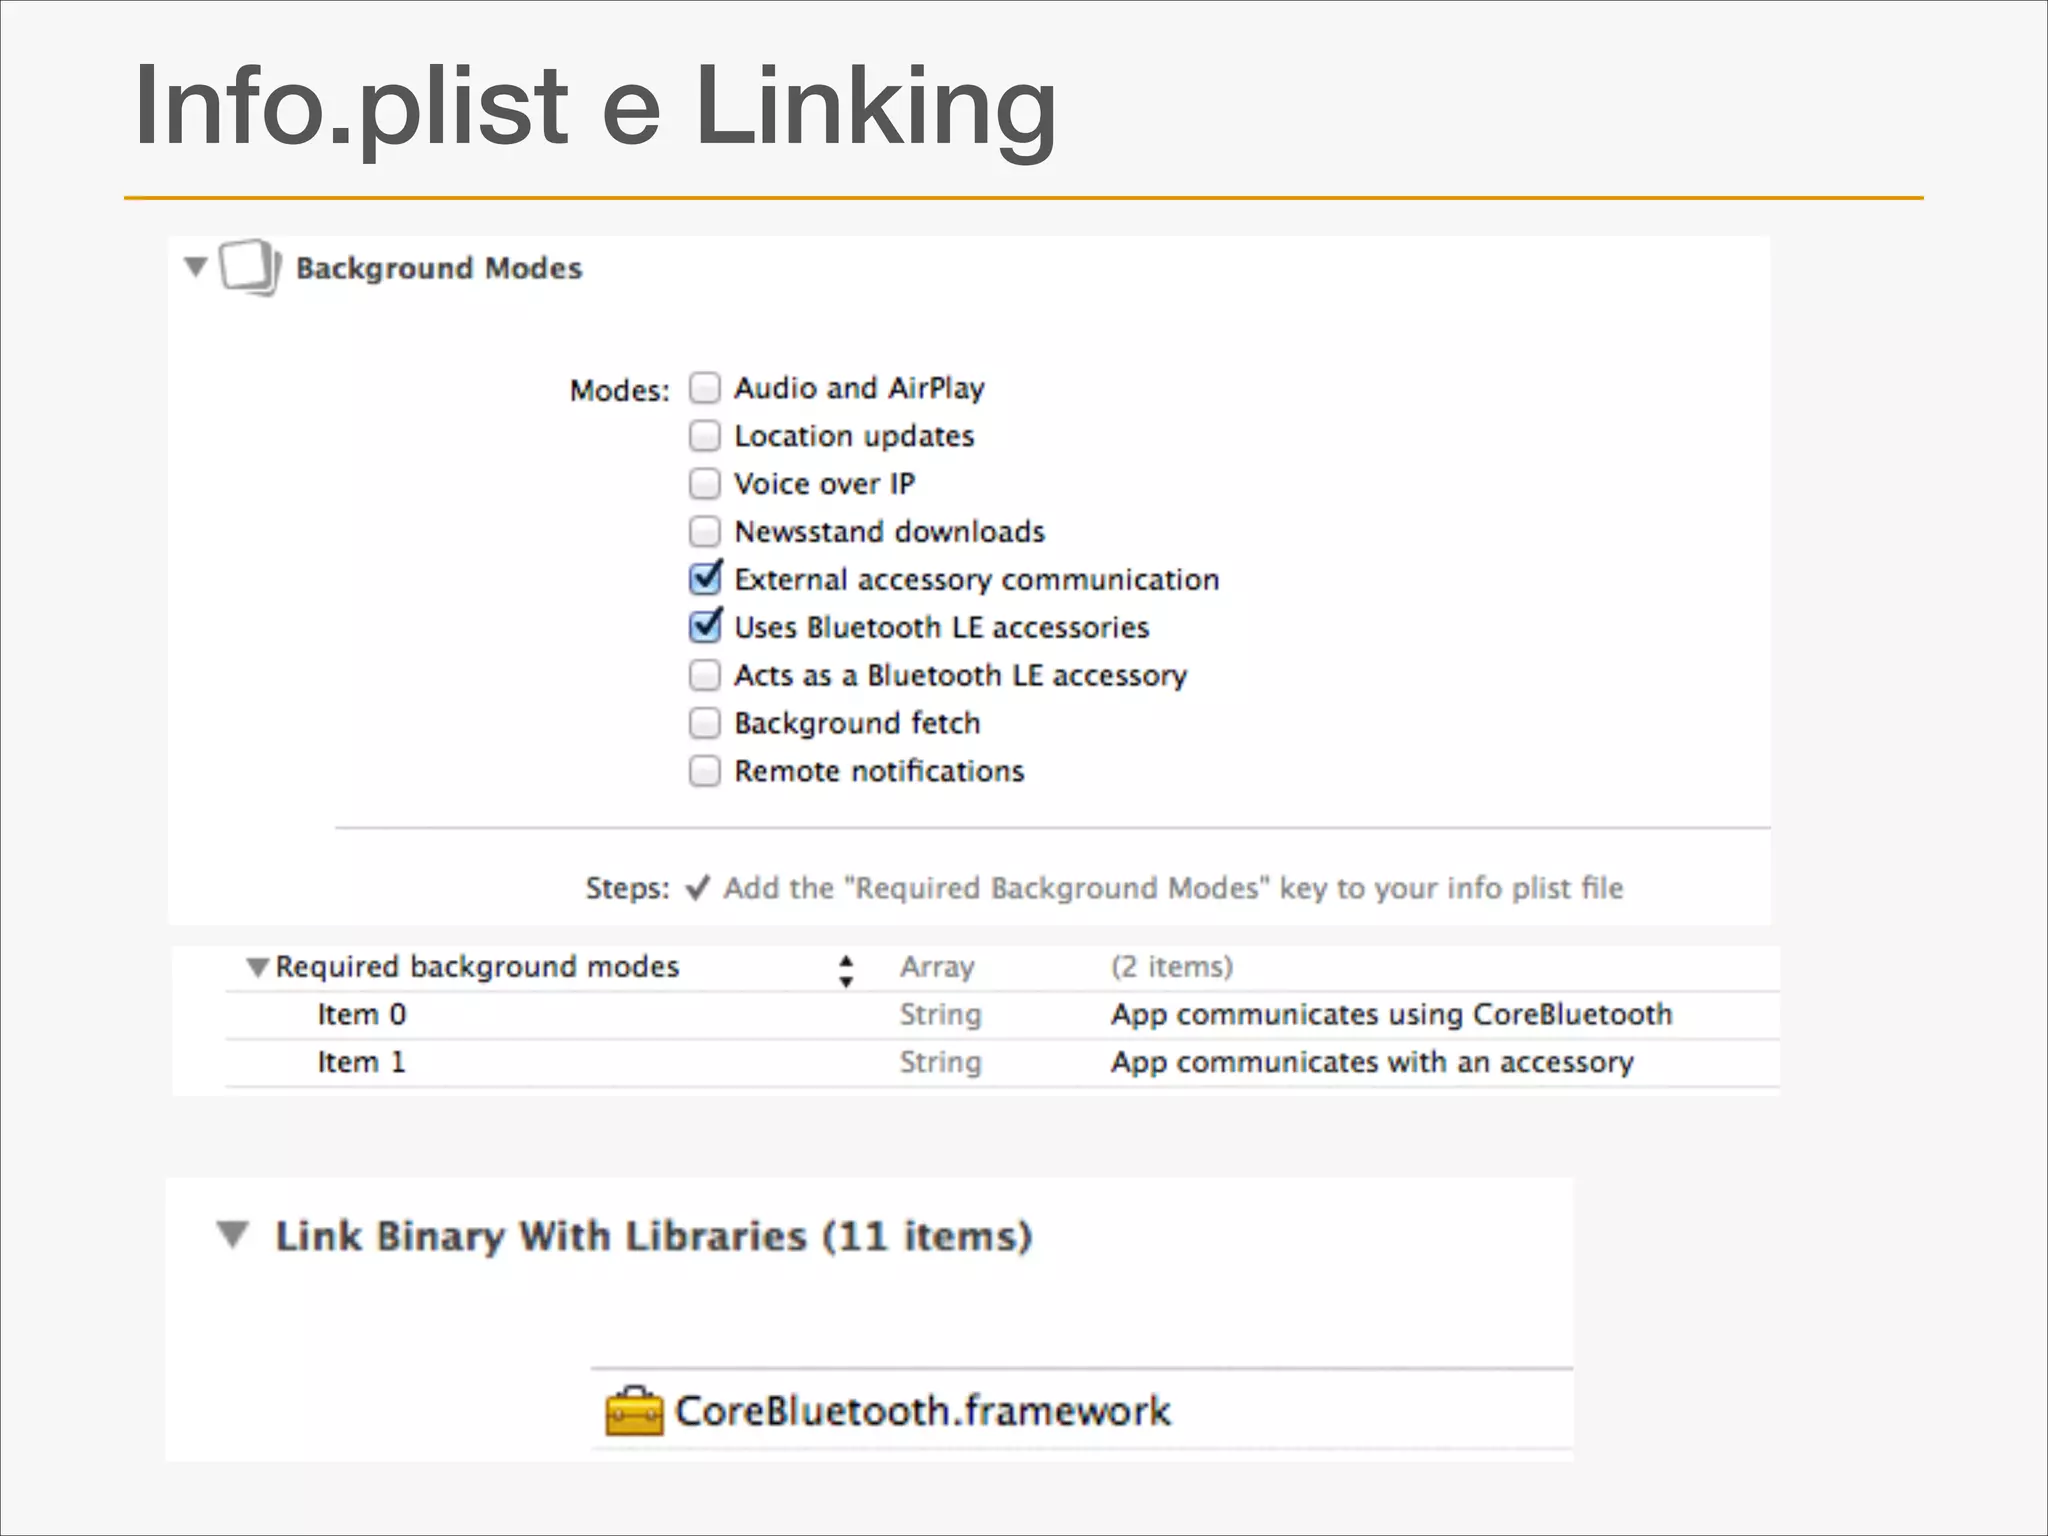Viewport: 2048px width, 1536px height.
Task: Click the Array type cell
Action: (x=937, y=967)
